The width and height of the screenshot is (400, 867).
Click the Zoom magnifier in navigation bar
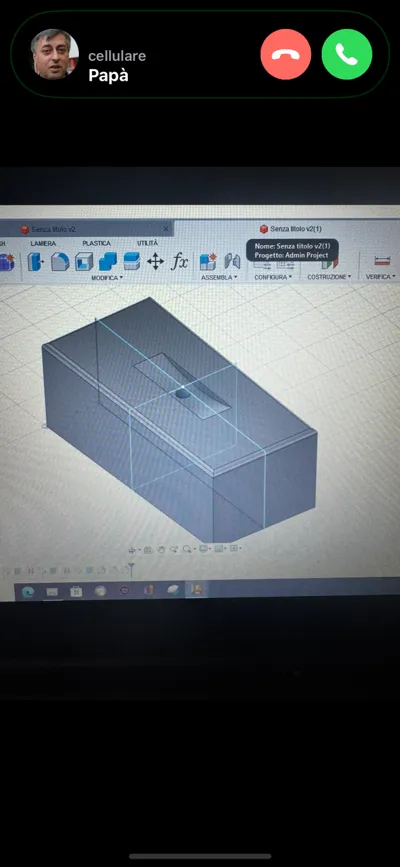tap(188, 549)
